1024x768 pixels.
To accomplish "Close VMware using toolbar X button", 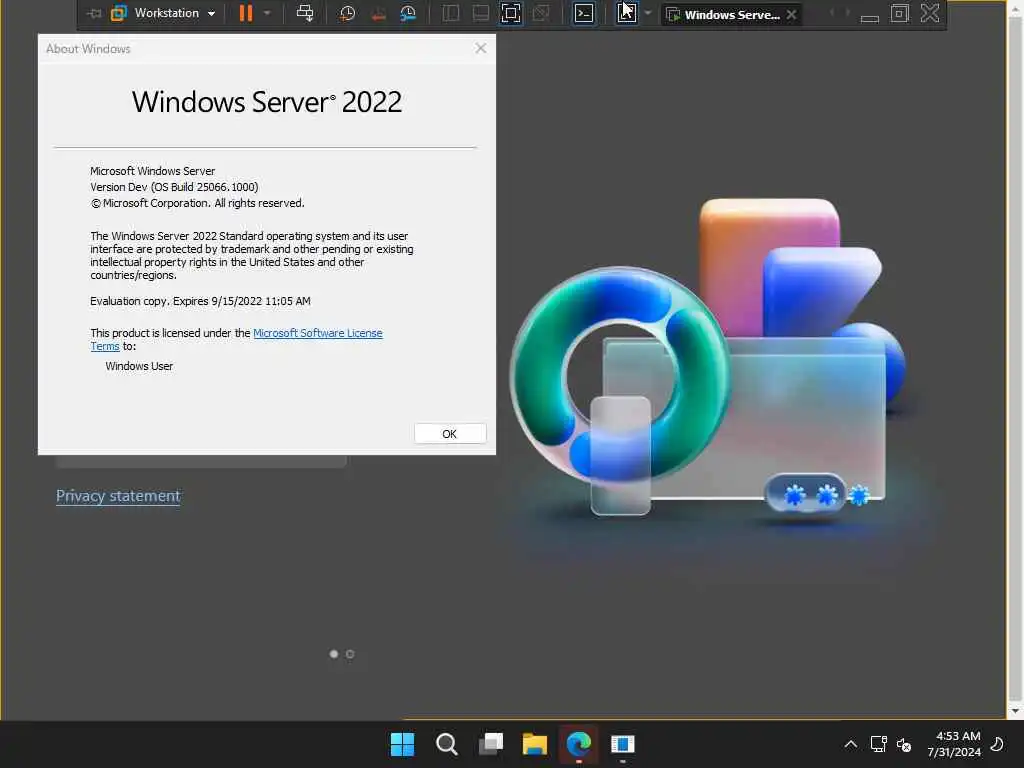I will (x=930, y=13).
